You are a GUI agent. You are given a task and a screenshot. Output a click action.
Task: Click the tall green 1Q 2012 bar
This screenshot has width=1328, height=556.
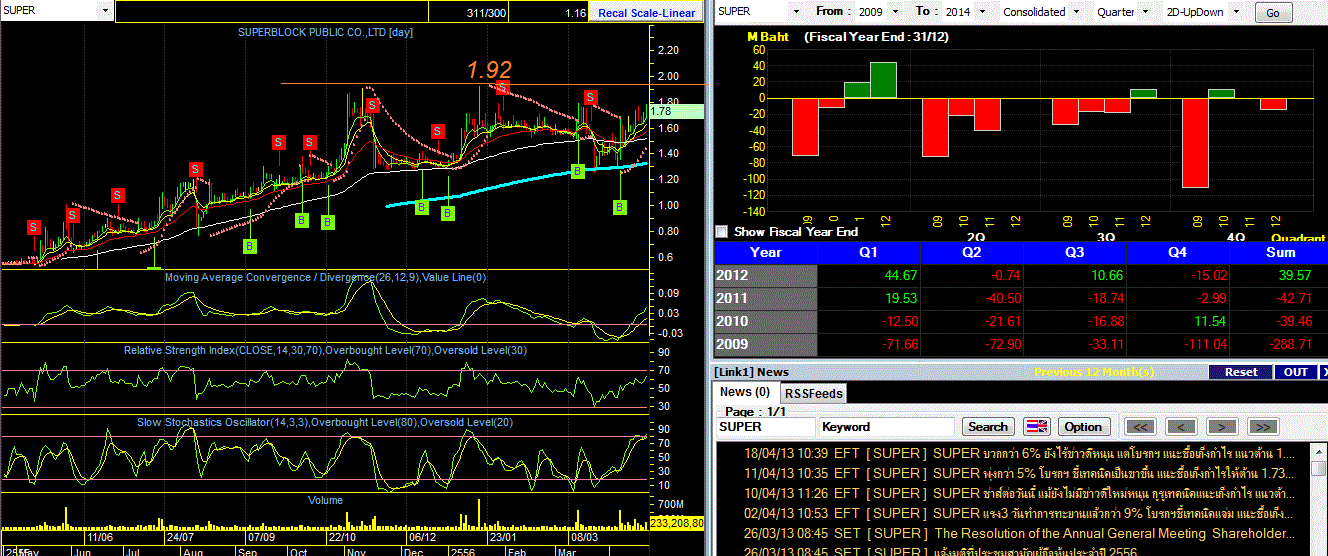point(883,80)
